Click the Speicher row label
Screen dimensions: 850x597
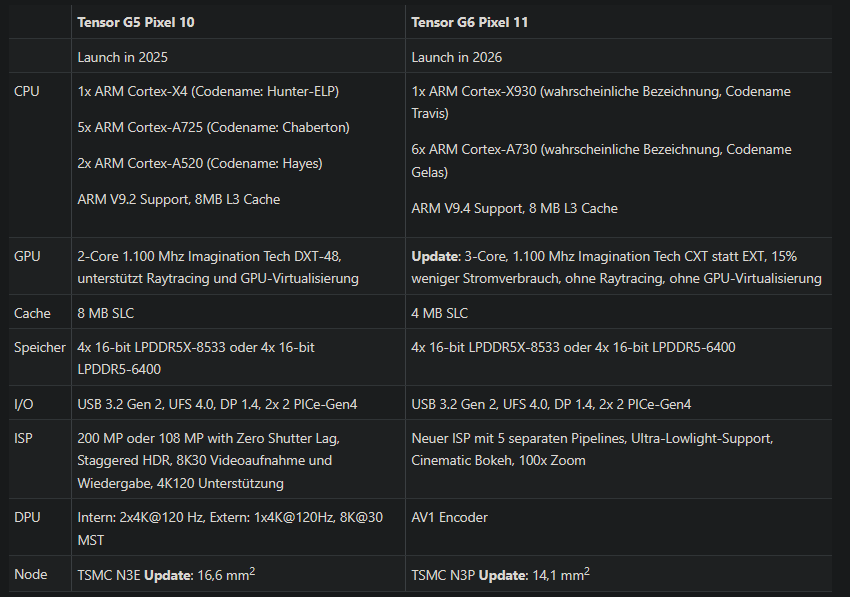40,347
